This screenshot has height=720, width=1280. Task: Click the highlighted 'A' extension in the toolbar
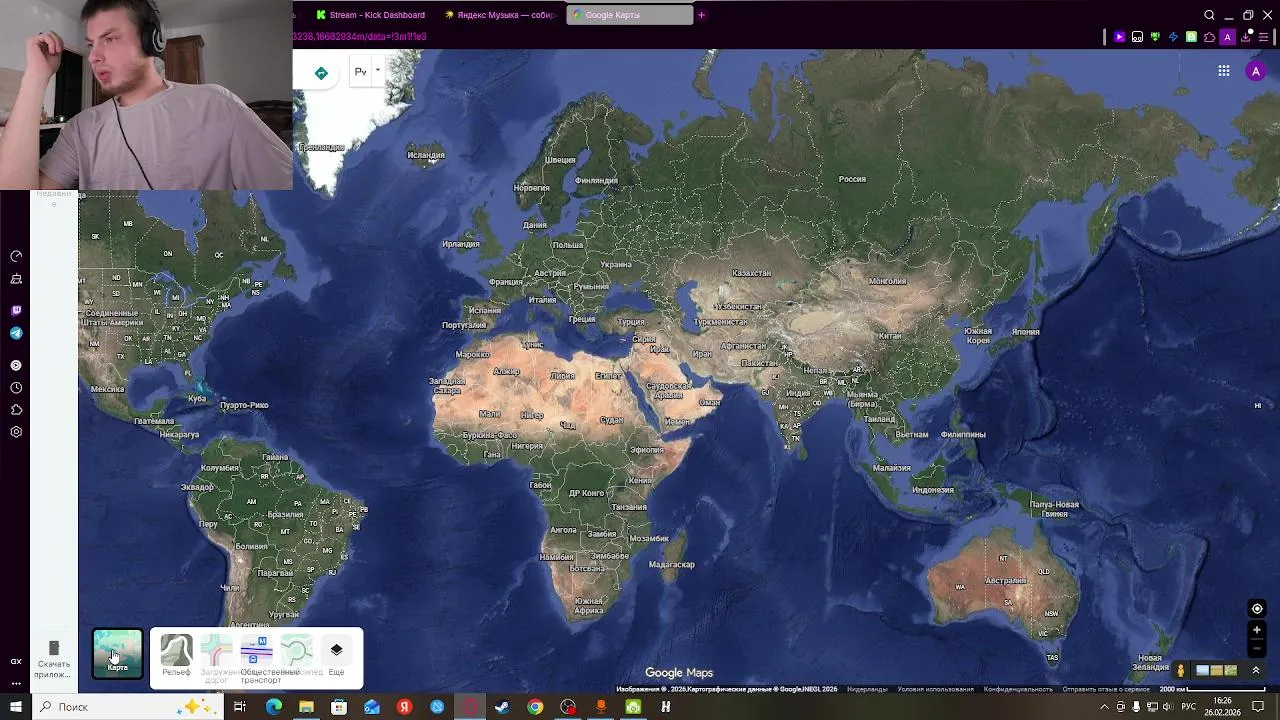(1227, 37)
